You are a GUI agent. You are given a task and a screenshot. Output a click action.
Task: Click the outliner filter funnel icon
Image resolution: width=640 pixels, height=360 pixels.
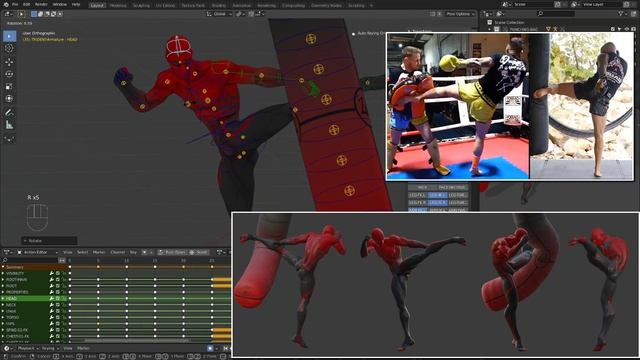[x=621, y=14]
